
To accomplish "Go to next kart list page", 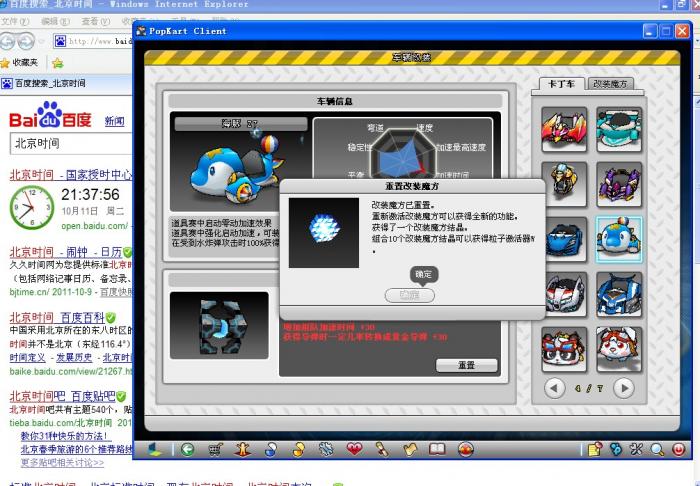I will point(624,388).
